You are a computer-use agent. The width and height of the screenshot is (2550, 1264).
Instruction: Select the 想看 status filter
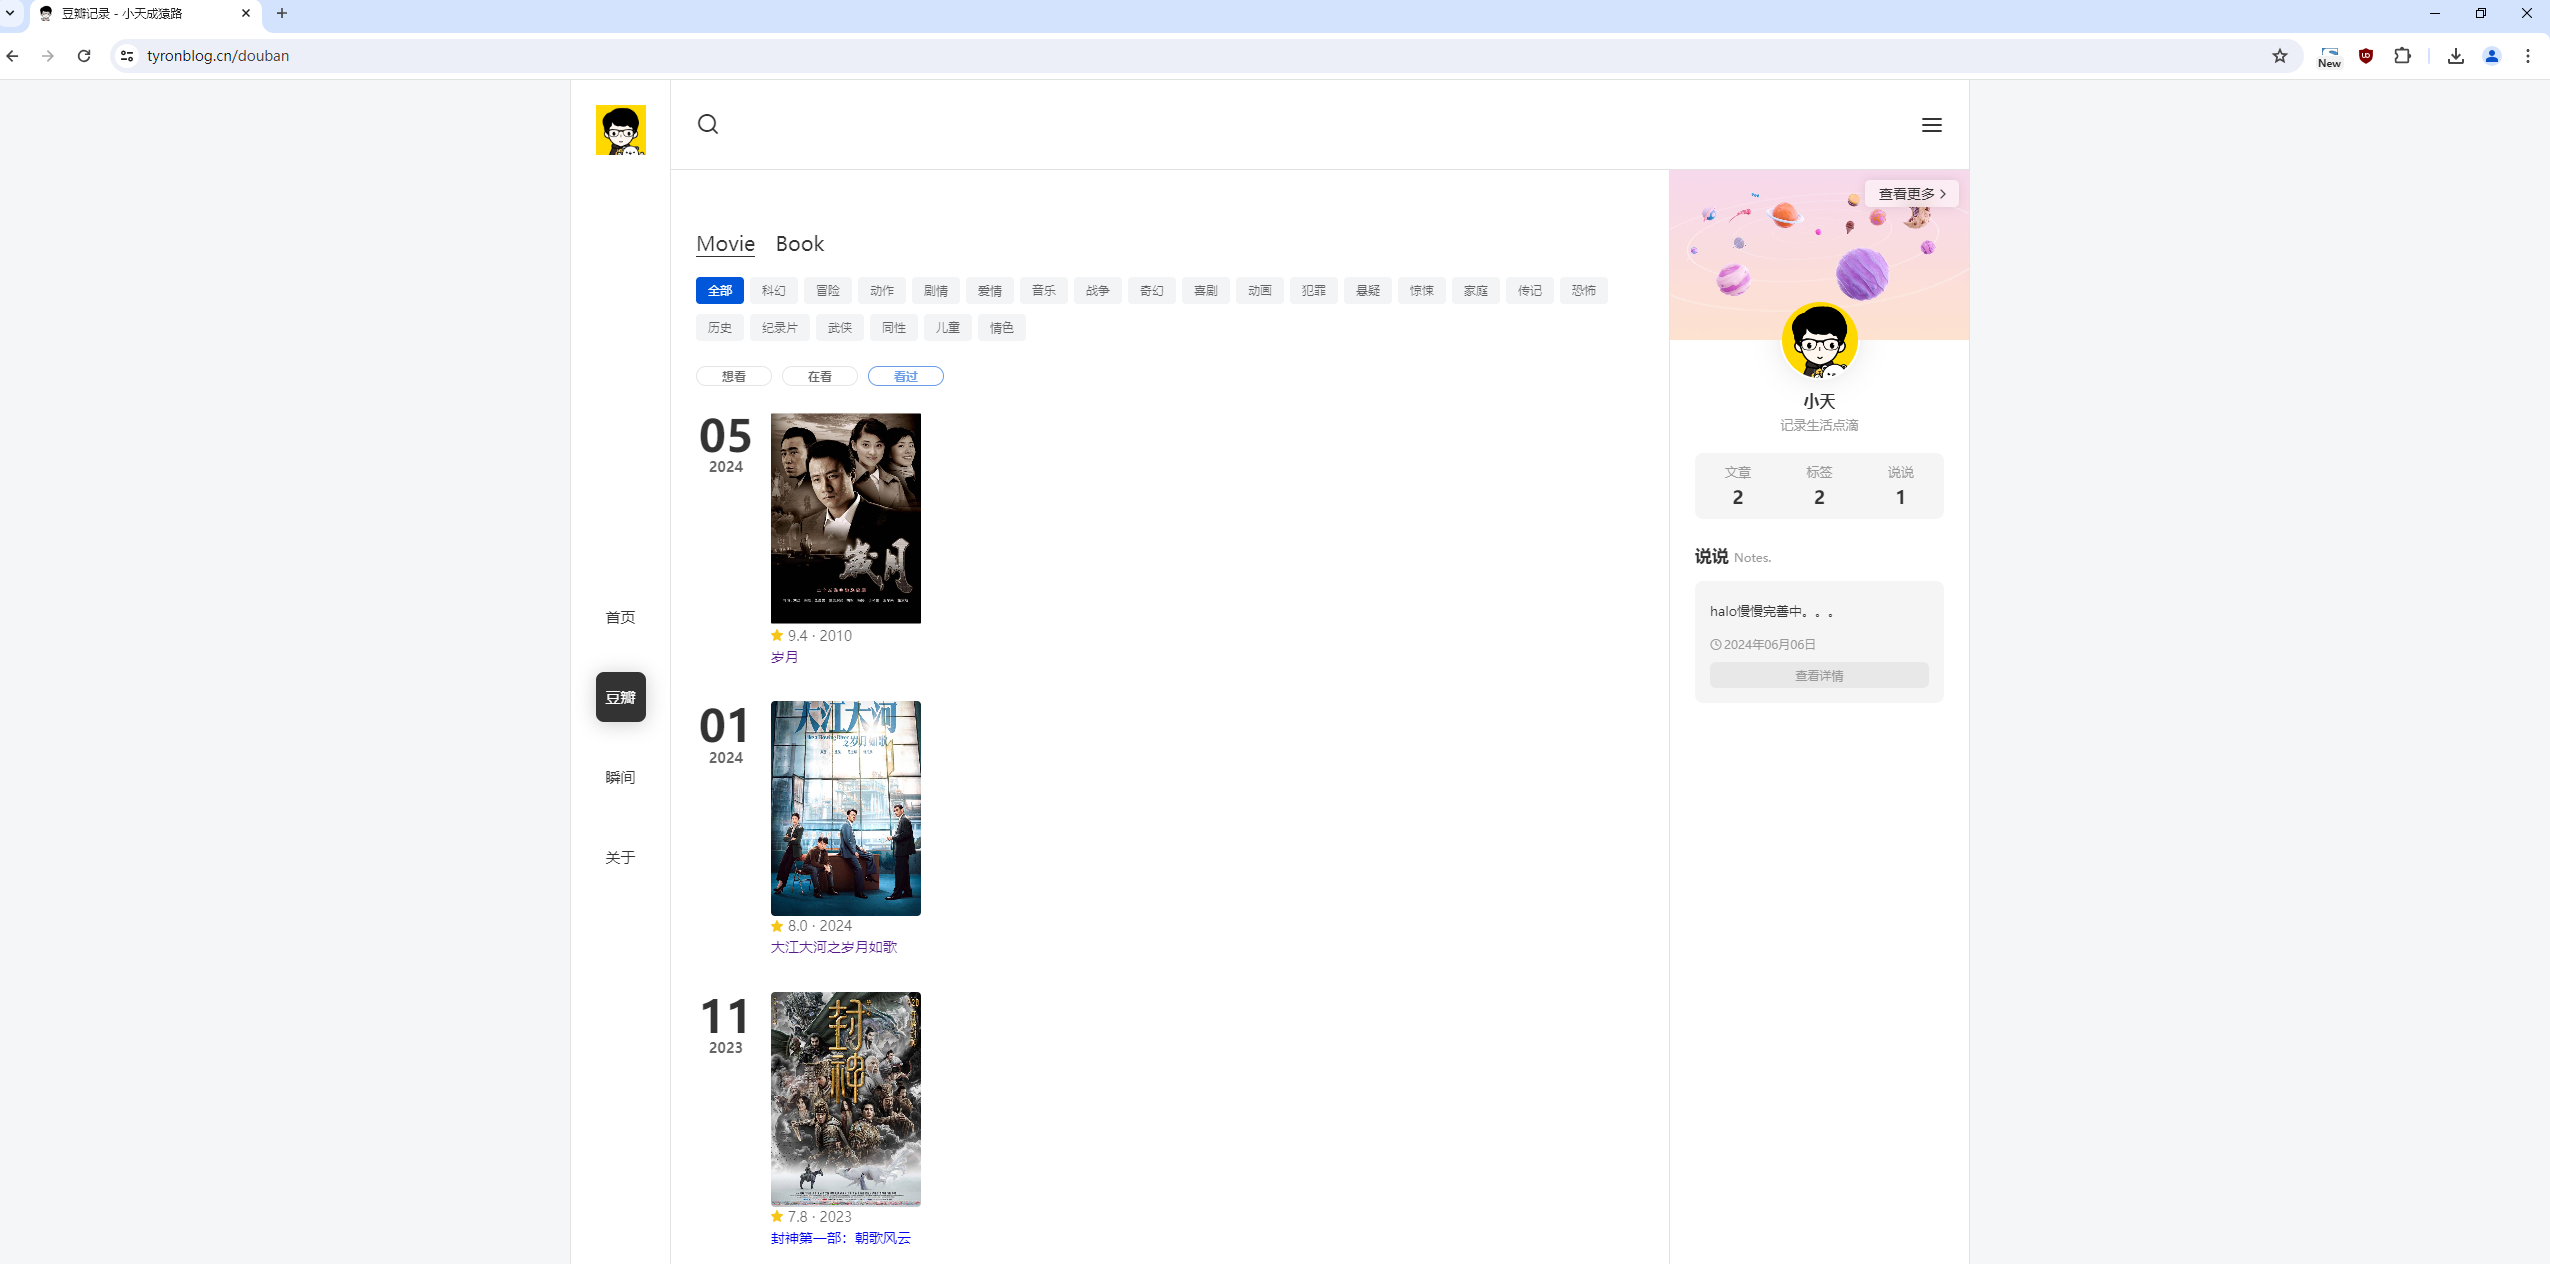point(733,376)
